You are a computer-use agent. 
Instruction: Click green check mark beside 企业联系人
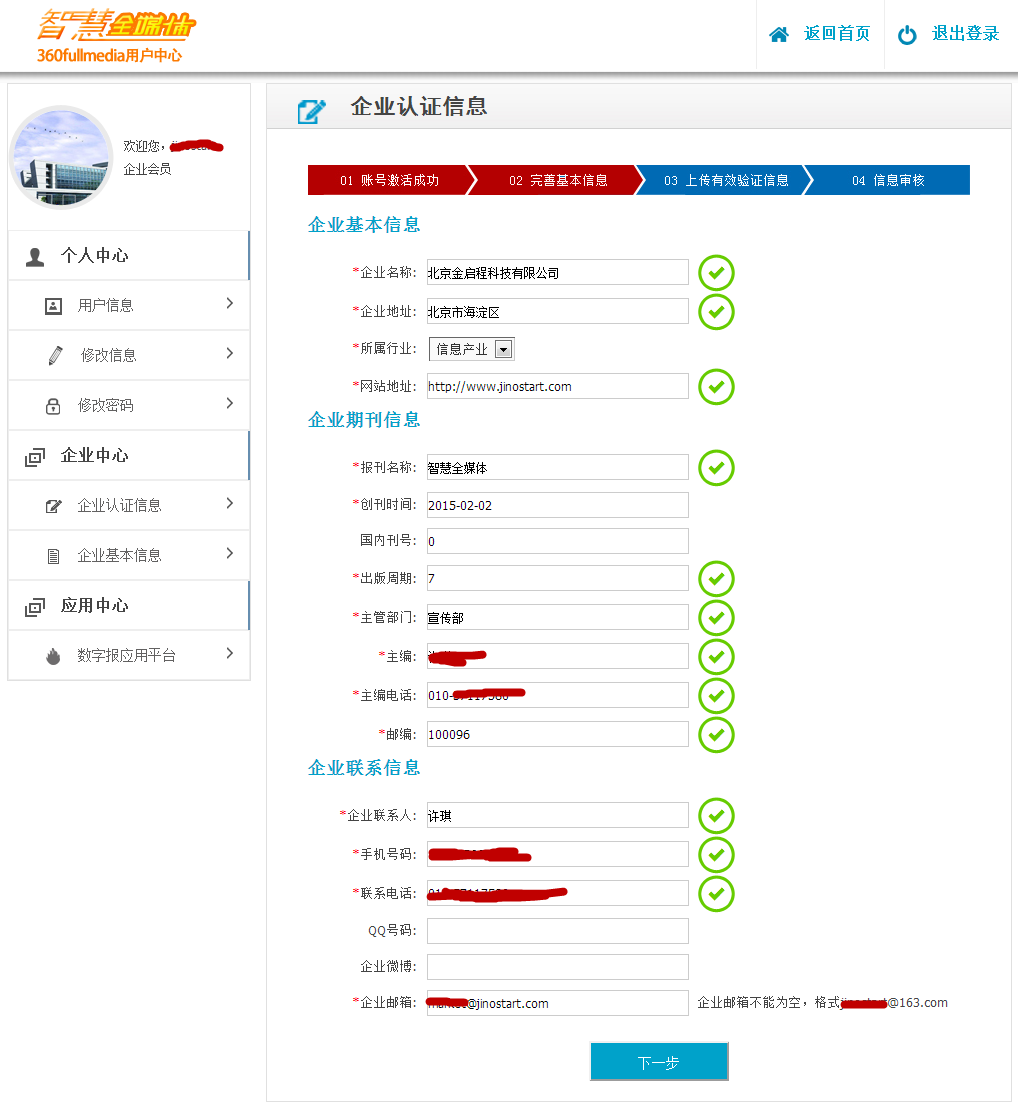(716, 816)
